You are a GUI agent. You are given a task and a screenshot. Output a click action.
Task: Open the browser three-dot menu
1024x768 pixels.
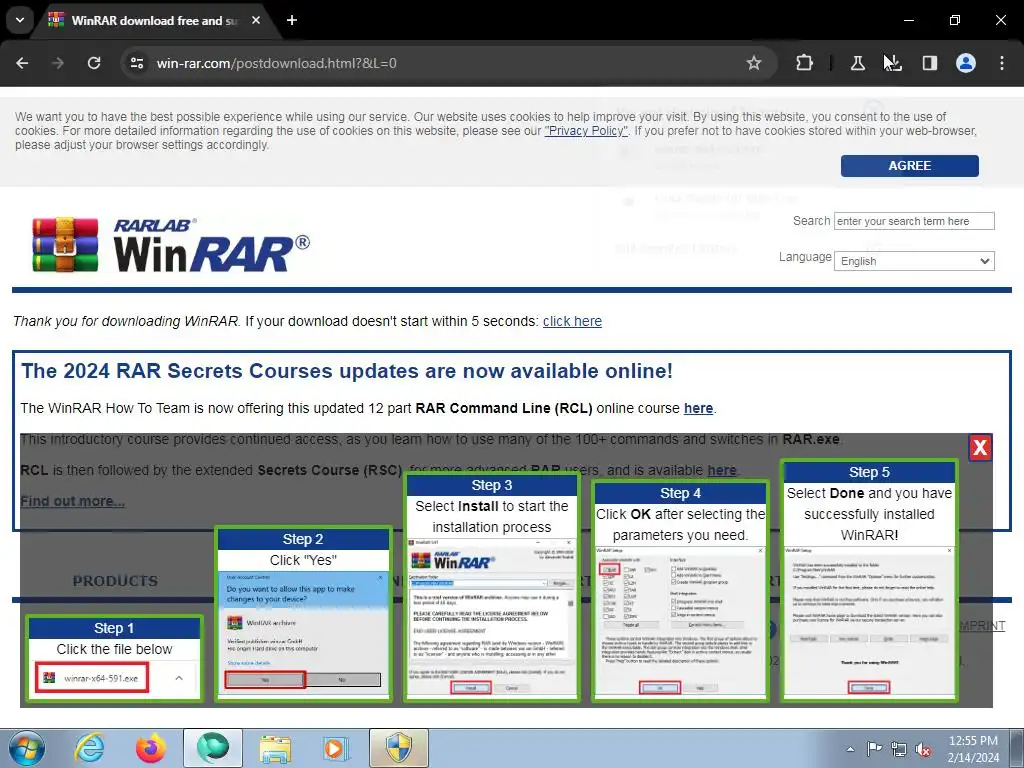coord(1002,63)
